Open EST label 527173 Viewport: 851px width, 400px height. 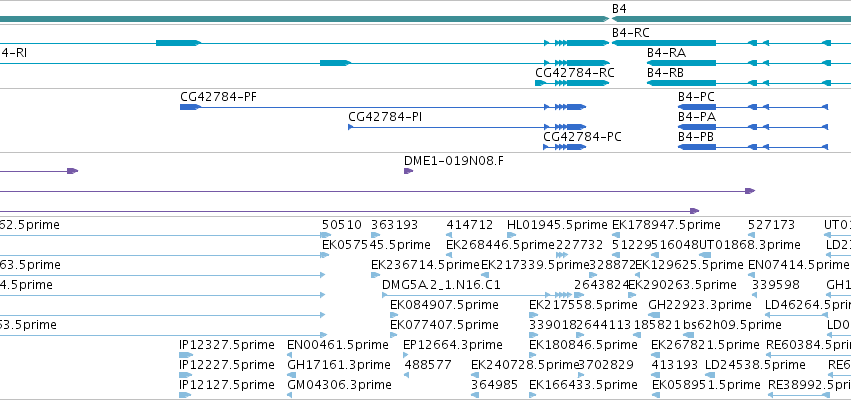pos(771,225)
